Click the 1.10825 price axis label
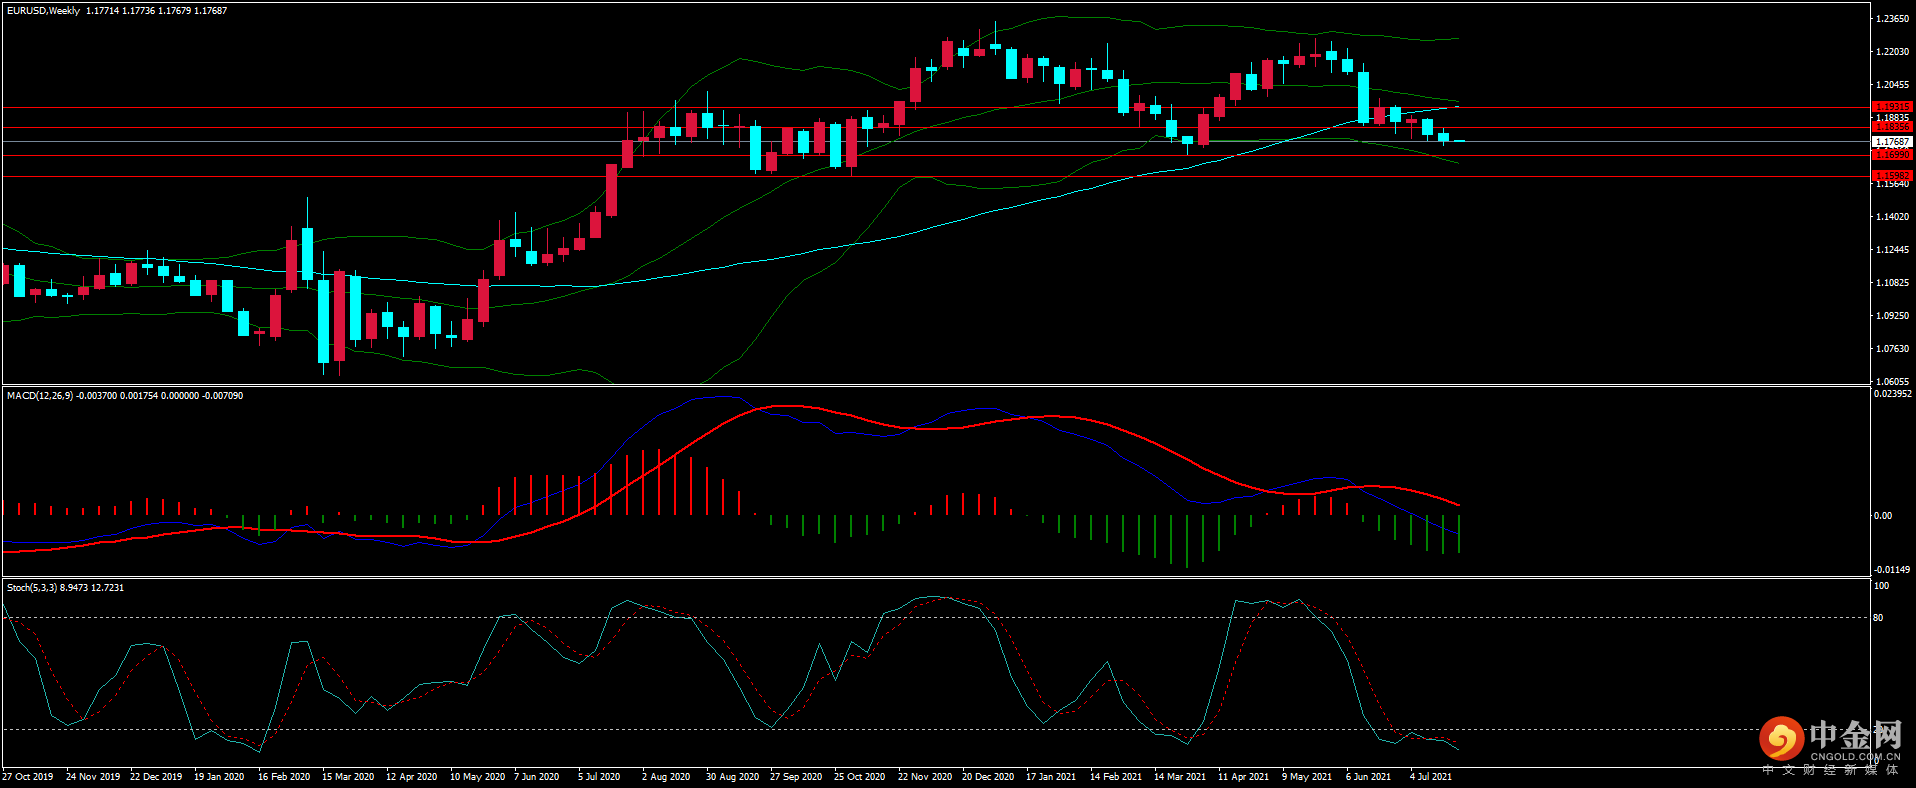This screenshot has height=788, width=1916. point(1892,283)
